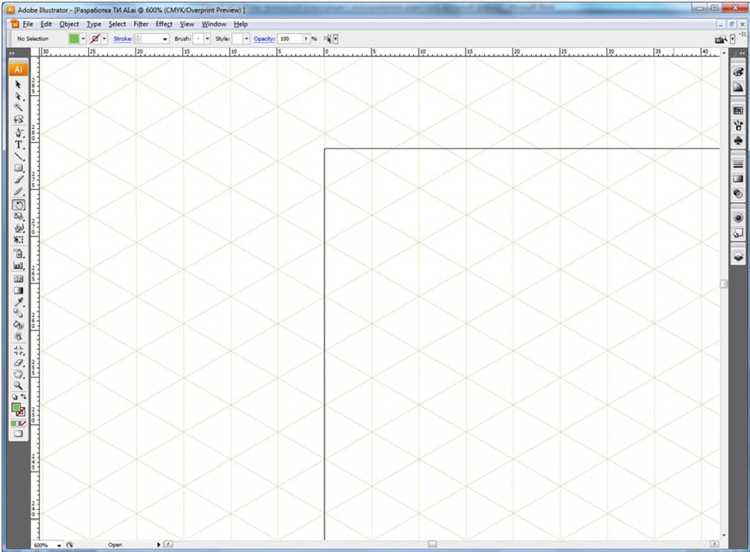The height and width of the screenshot is (552, 750).
Task: Select the Free Transform tool
Action: tap(18, 240)
